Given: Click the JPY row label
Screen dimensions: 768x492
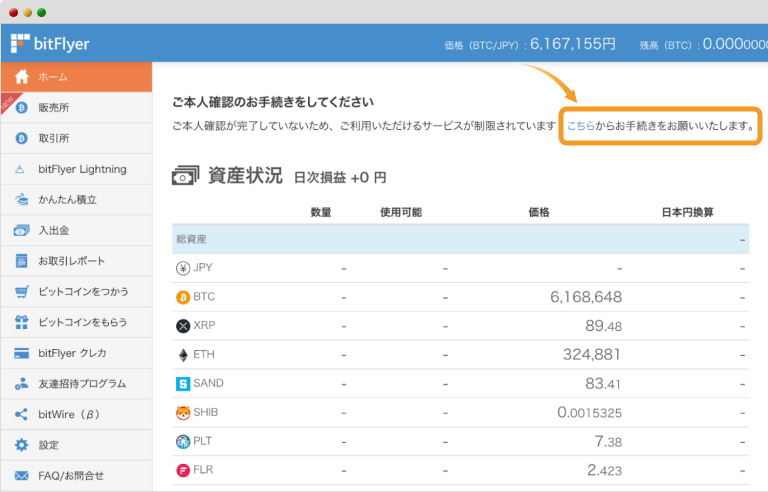Looking at the screenshot, I should coord(203,268).
